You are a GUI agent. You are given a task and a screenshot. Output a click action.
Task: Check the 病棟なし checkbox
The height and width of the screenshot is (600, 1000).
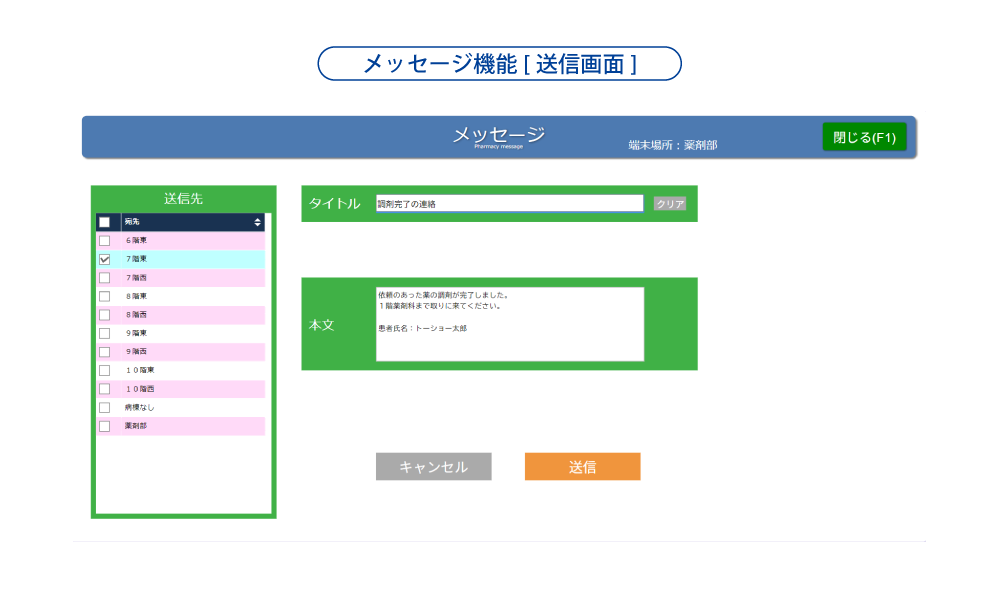105,407
